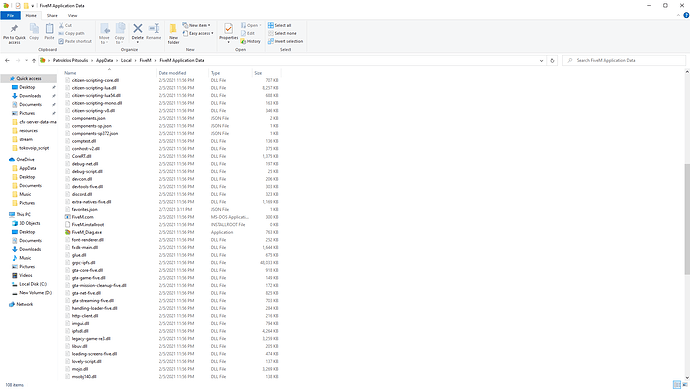Click the Rename icon in Organize group
690x389 pixels.
click(154, 29)
